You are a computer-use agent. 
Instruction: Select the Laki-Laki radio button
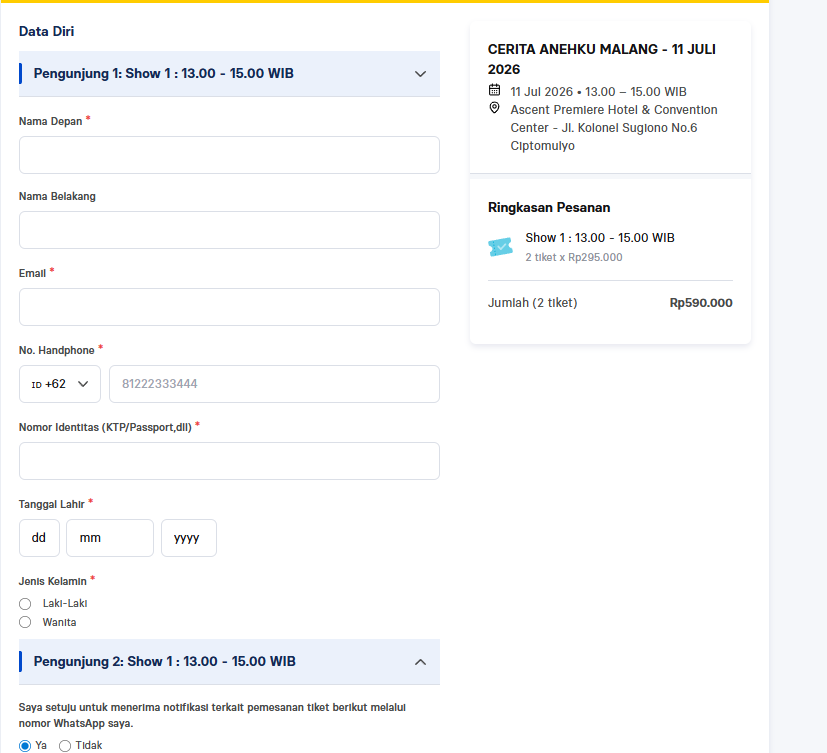[x=25, y=604]
